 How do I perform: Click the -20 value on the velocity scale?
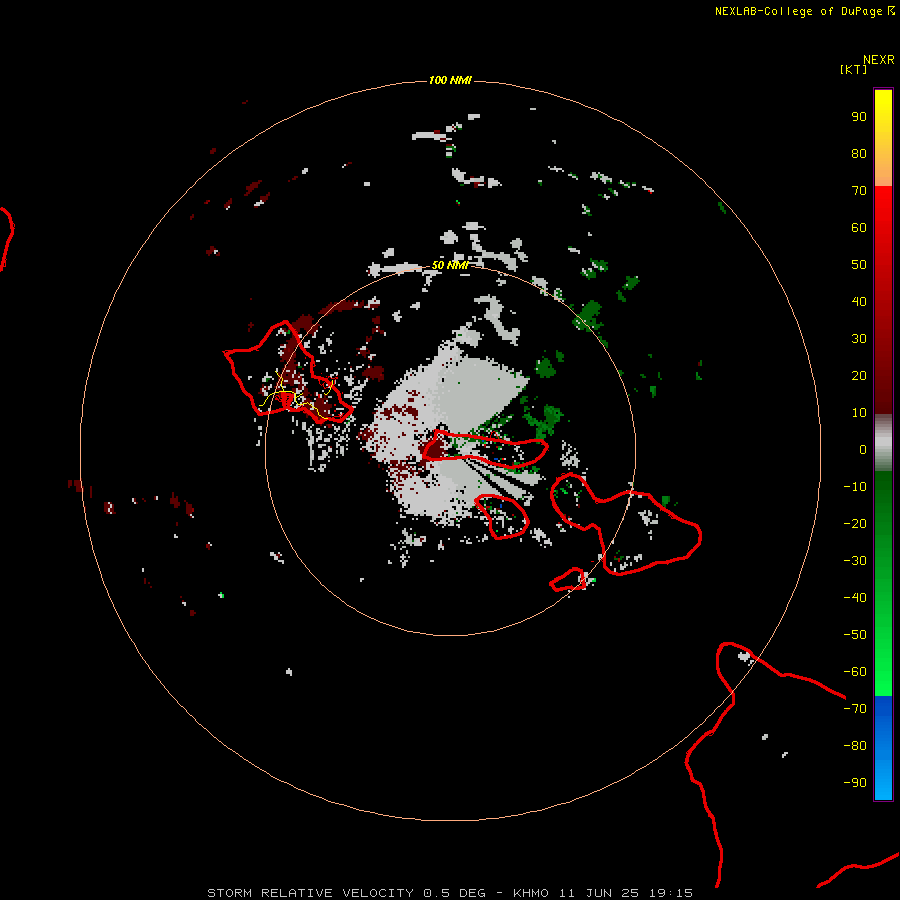click(855, 523)
